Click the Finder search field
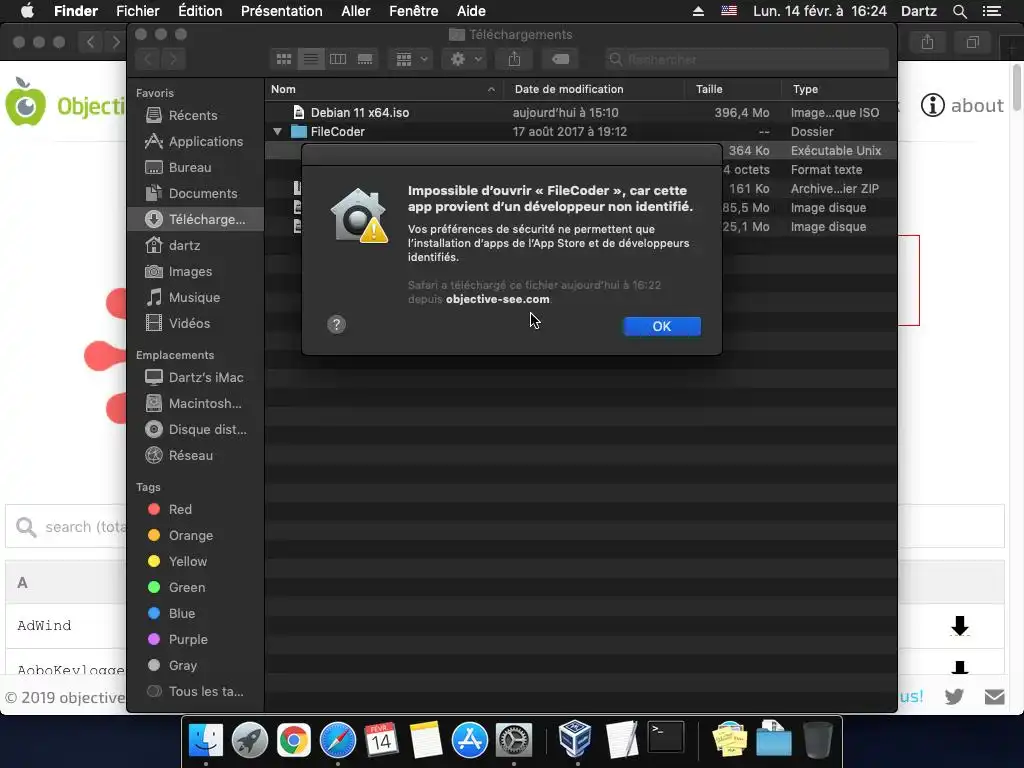Image resolution: width=1024 pixels, height=768 pixels. pos(746,59)
